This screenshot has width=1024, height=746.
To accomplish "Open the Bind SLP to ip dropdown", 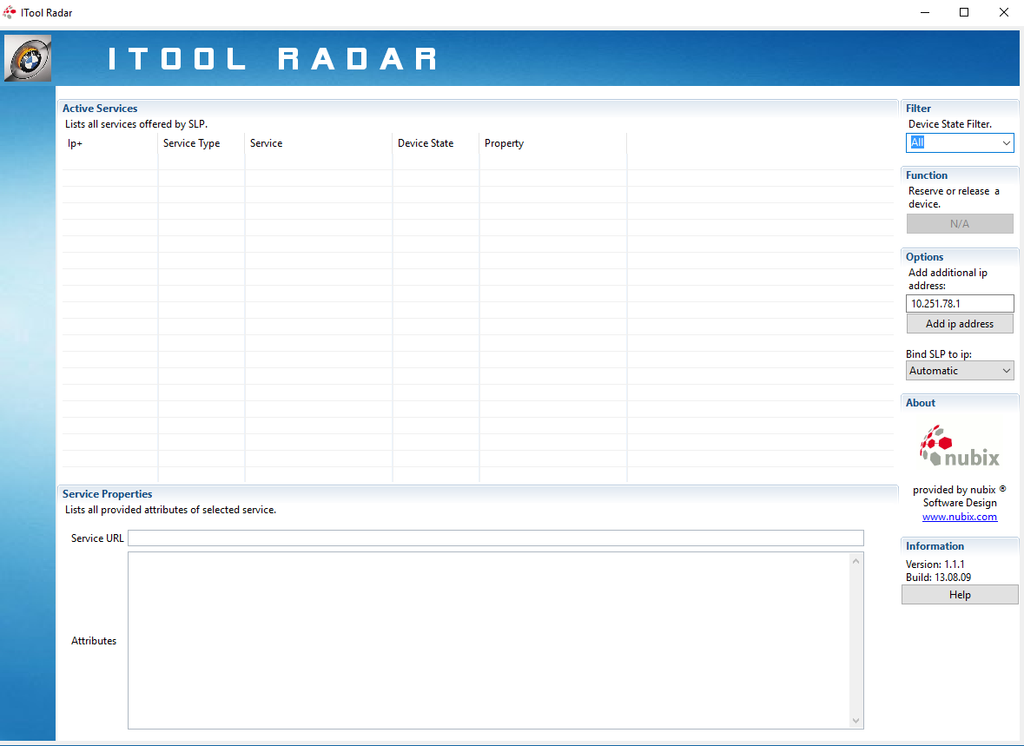I will pos(959,370).
